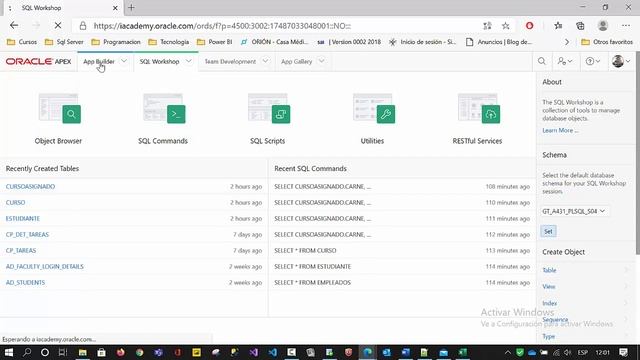Open the SQL Workshop tab
This screenshot has width=640, height=360.
(159, 61)
